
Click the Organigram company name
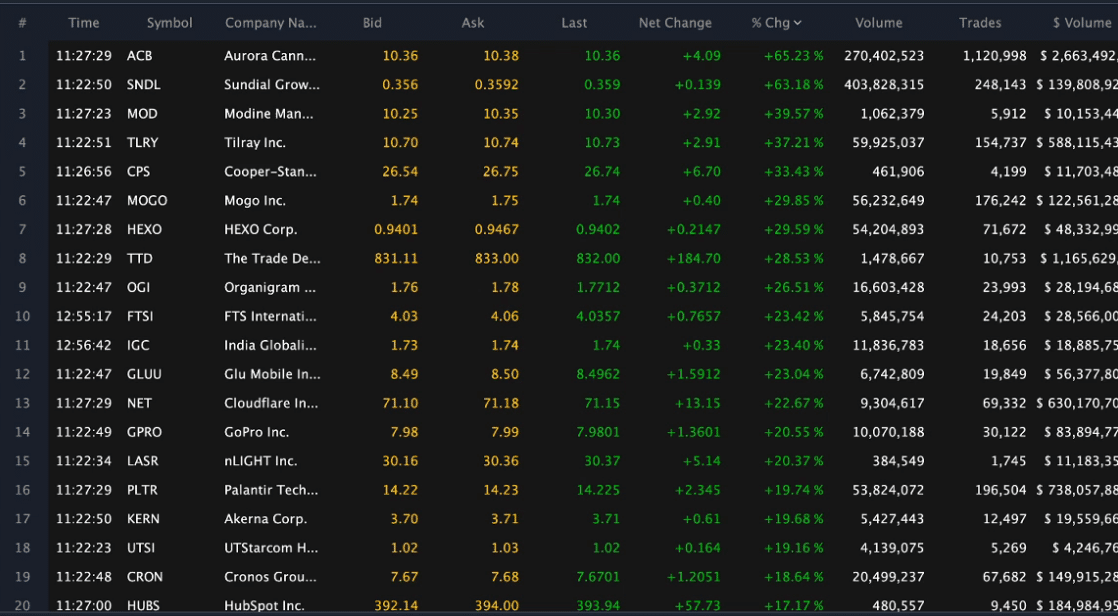click(x=270, y=287)
